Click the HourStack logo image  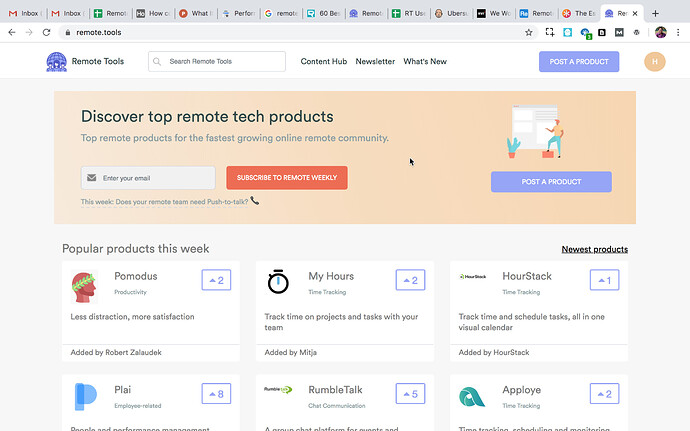[473, 276]
